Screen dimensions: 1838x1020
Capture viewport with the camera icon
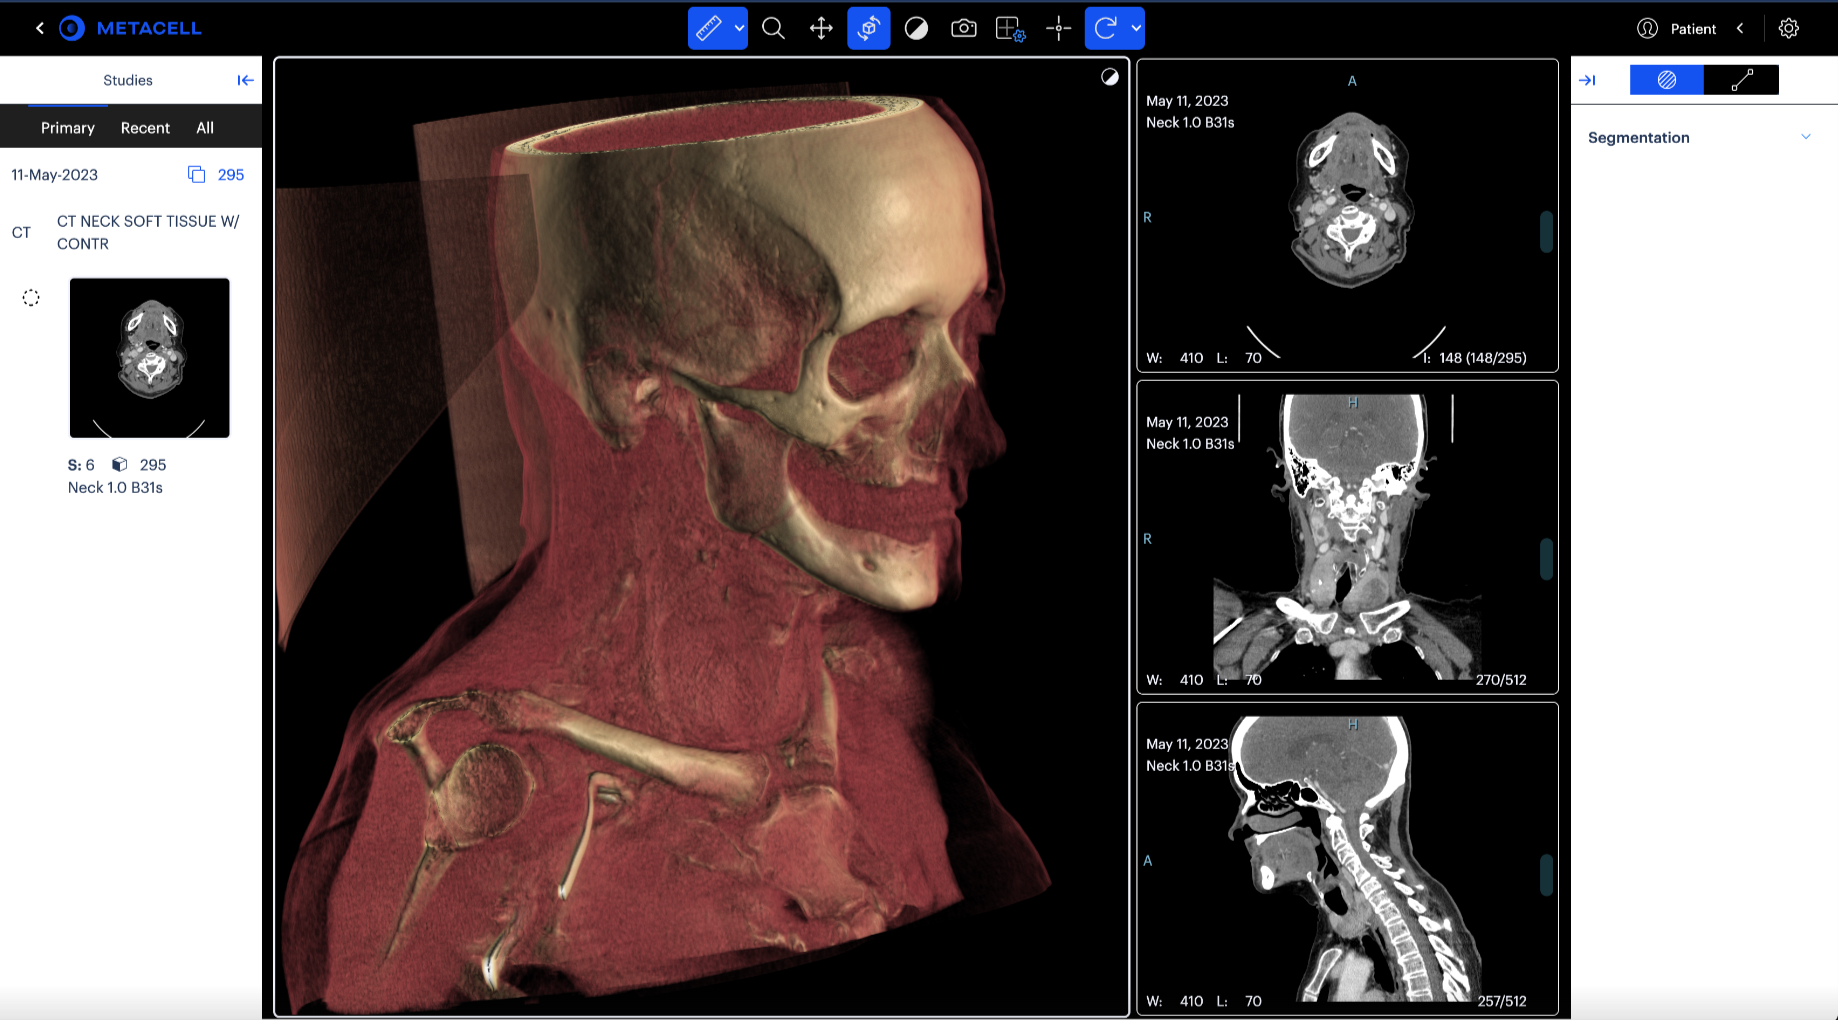[x=963, y=29]
